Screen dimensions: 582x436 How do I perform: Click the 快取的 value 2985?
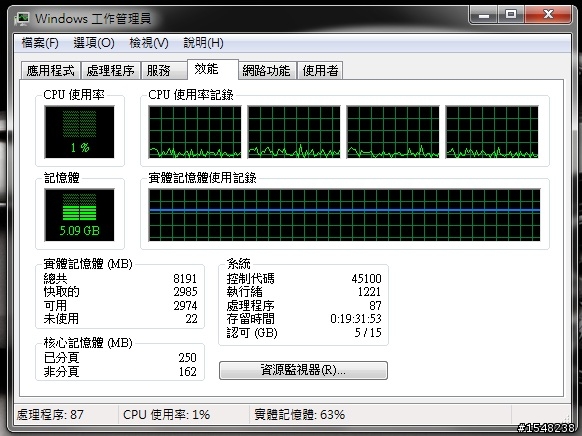[x=185, y=292]
